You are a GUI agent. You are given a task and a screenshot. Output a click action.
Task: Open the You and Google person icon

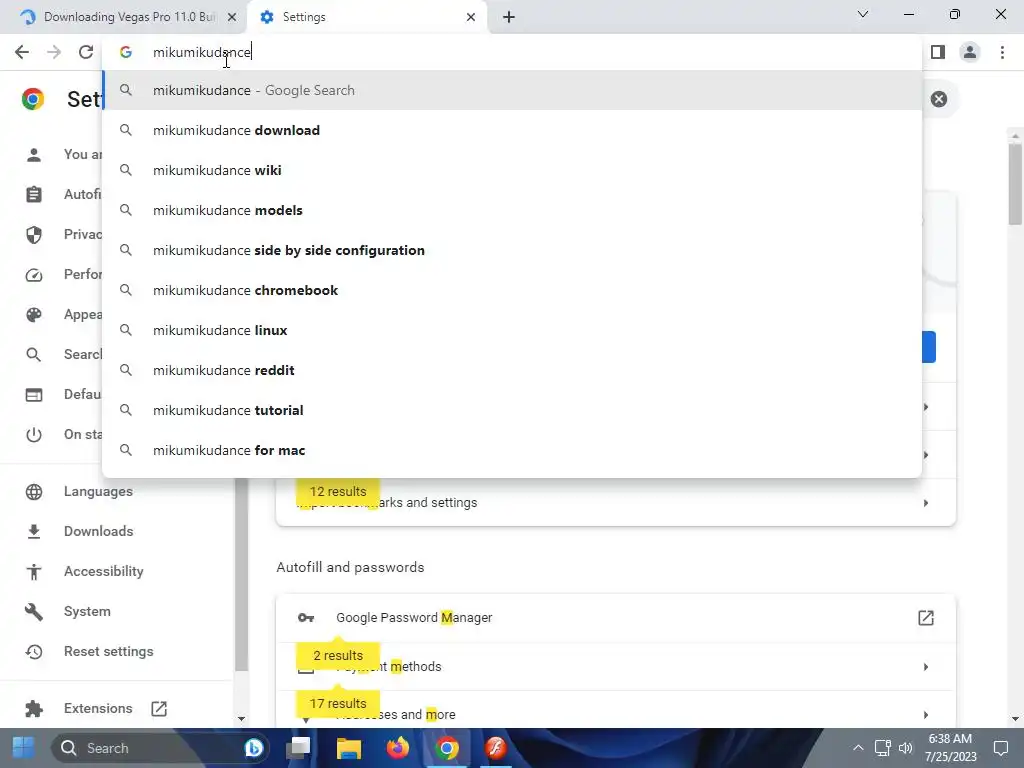coord(34,155)
